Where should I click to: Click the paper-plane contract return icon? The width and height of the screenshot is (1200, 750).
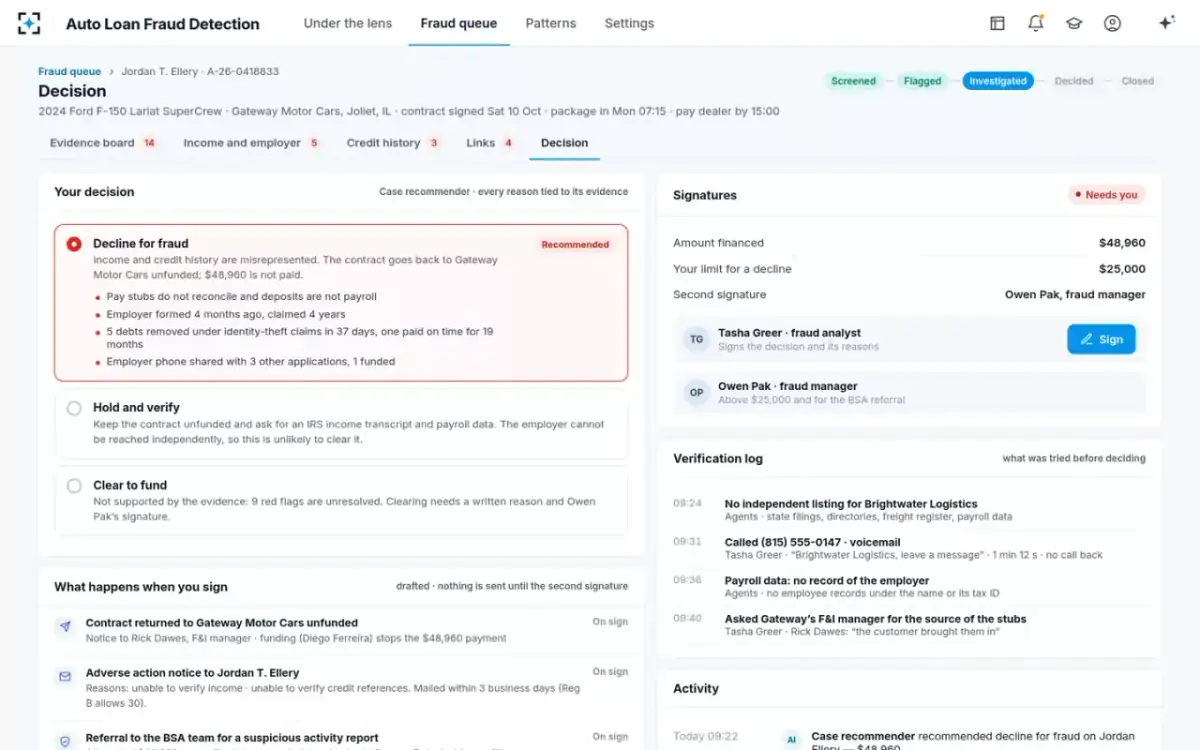pos(65,627)
